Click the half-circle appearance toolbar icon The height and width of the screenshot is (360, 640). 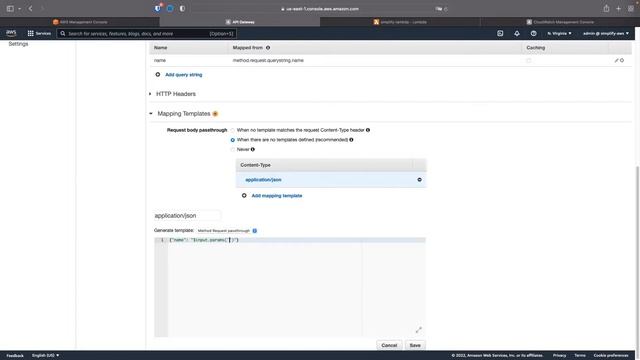coord(182,9)
